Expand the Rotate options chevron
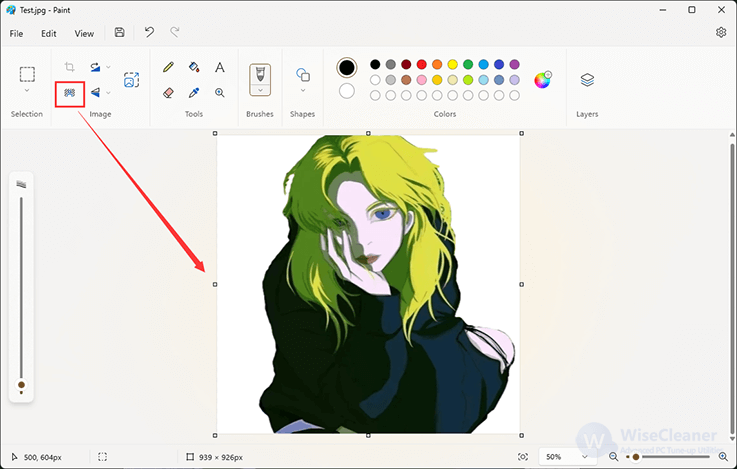This screenshot has height=469, width=737. click(108, 67)
